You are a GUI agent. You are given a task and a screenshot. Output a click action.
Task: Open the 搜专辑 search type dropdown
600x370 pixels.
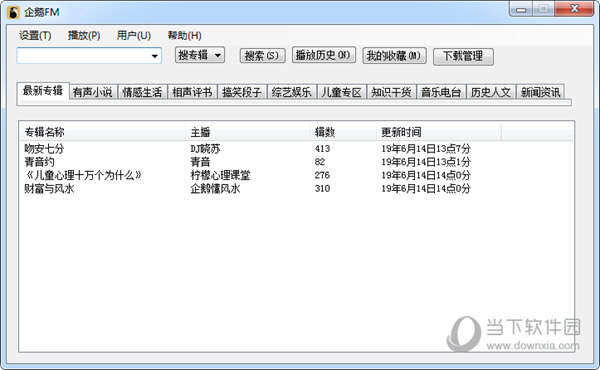coord(199,55)
